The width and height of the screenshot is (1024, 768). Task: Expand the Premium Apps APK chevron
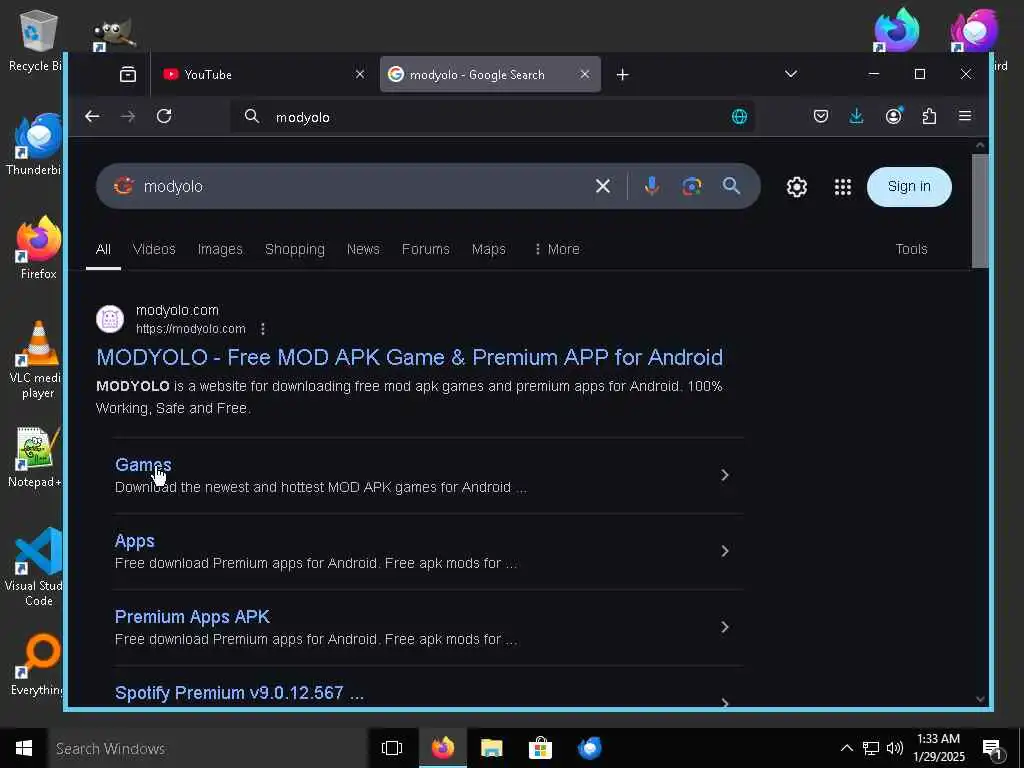[725, 627]
